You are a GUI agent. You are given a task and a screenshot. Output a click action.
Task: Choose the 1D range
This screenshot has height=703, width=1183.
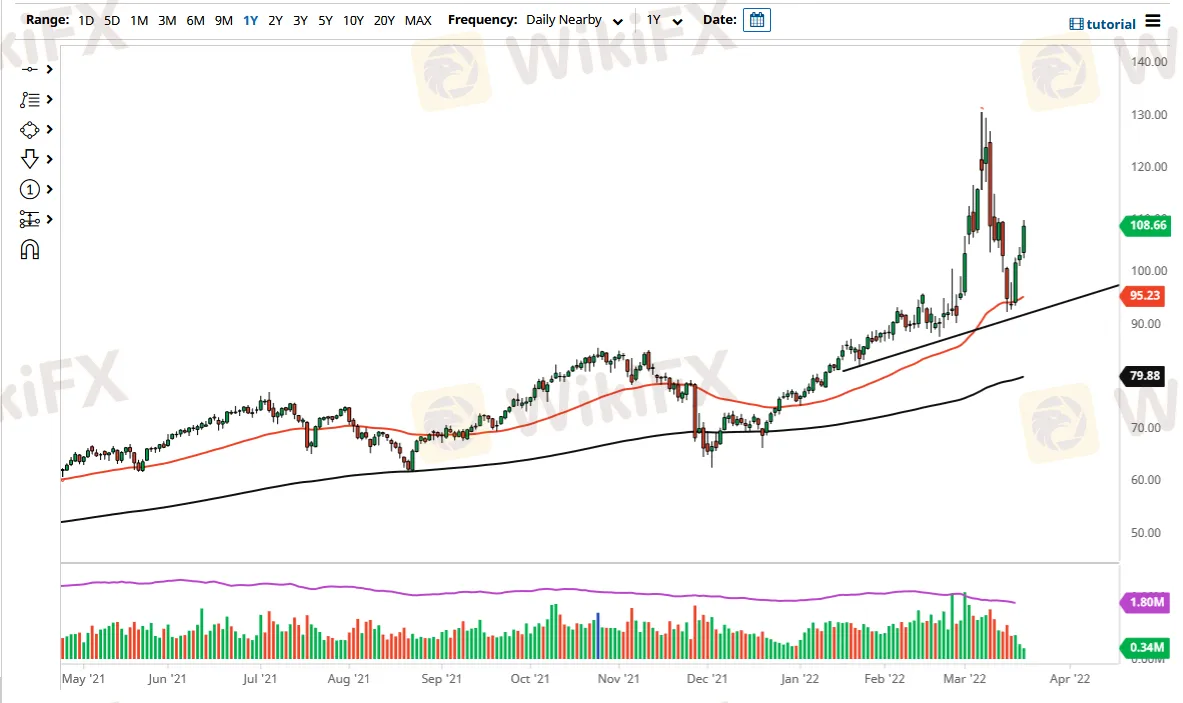pos(87,20)
